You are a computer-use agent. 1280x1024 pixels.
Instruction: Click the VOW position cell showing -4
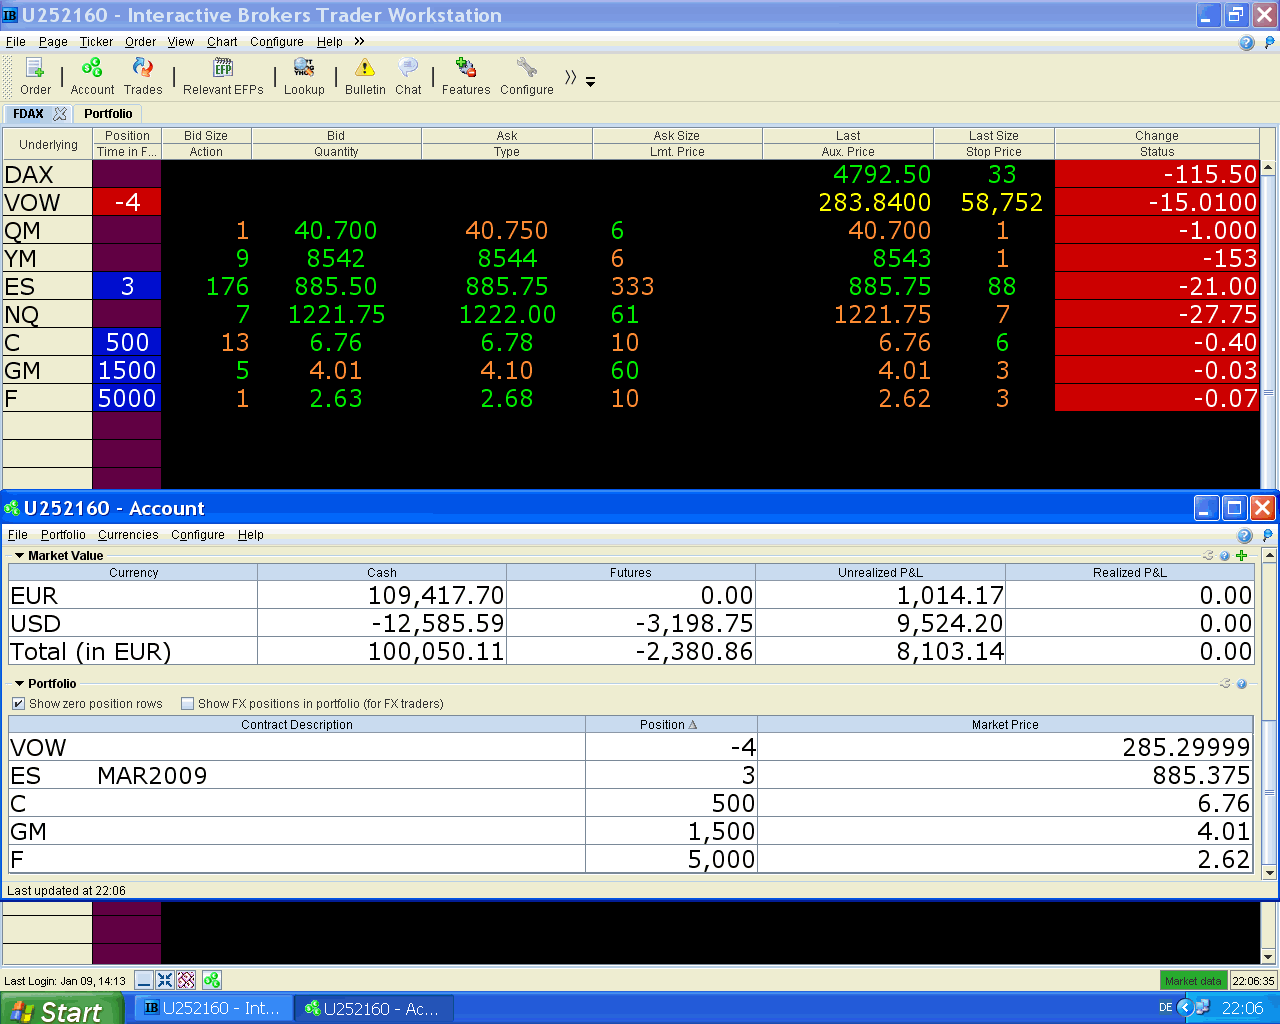click(x=127, y=202)
